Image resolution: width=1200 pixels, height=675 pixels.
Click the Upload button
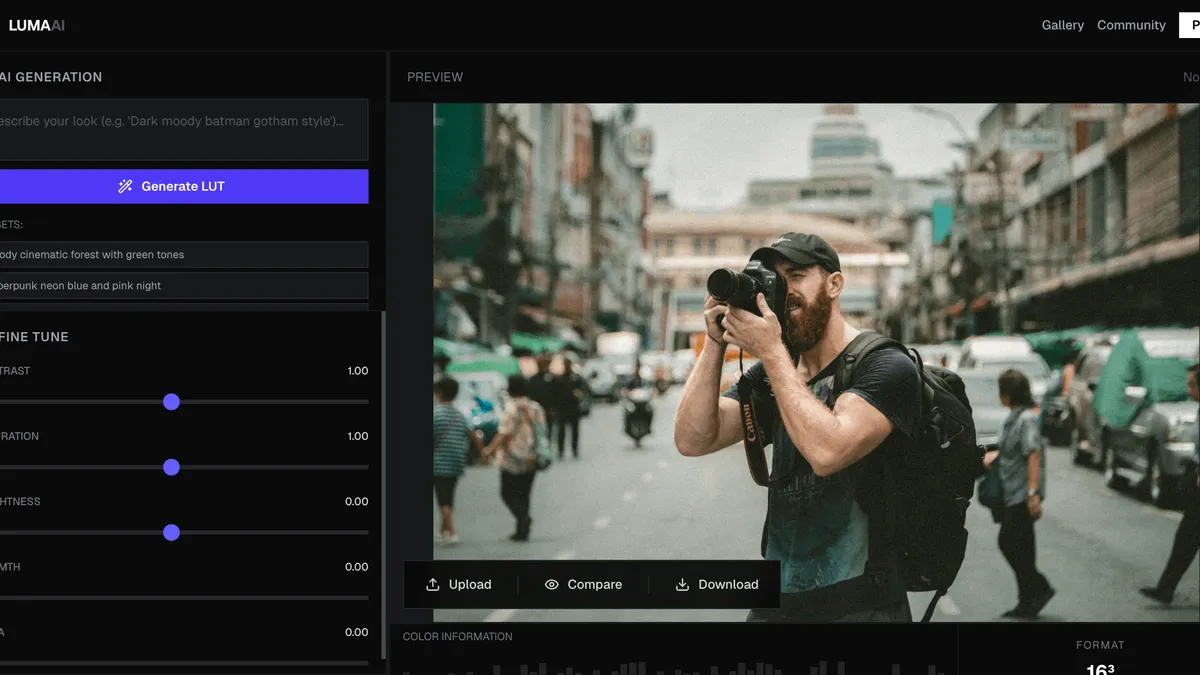coord(459,584)
